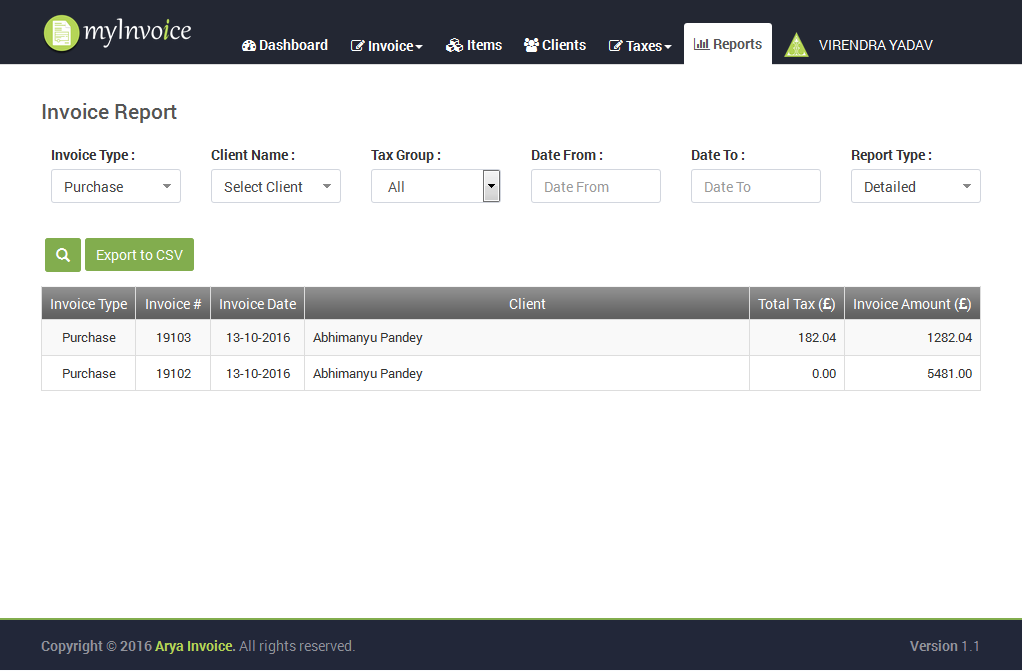Go to the Items page
The height and width of the screenshot is (671, 1022).
coord(474,45)
